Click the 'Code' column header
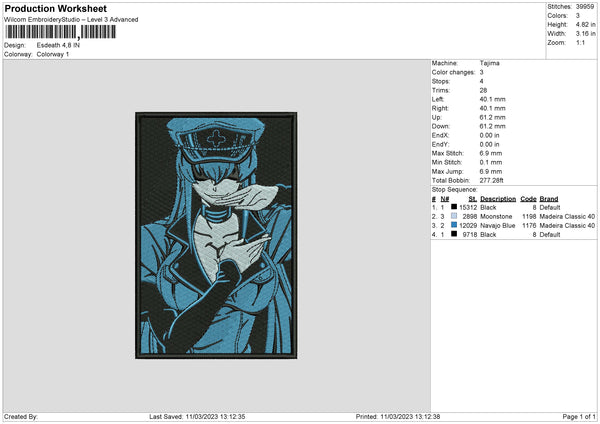The height and width of the screenshot is (424, 600). [528, 199]
